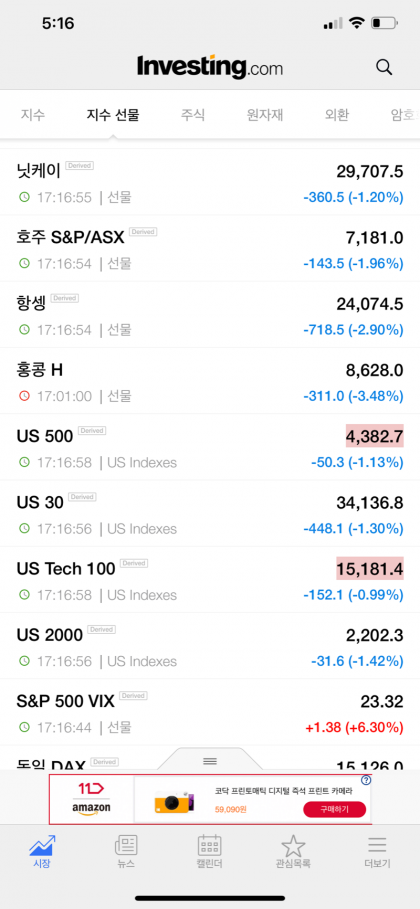Image resolution: width=420 pixels, height=909 pixels.
Task: Tap the 구매하기 buy button in ad
Action: click(335, 809)
